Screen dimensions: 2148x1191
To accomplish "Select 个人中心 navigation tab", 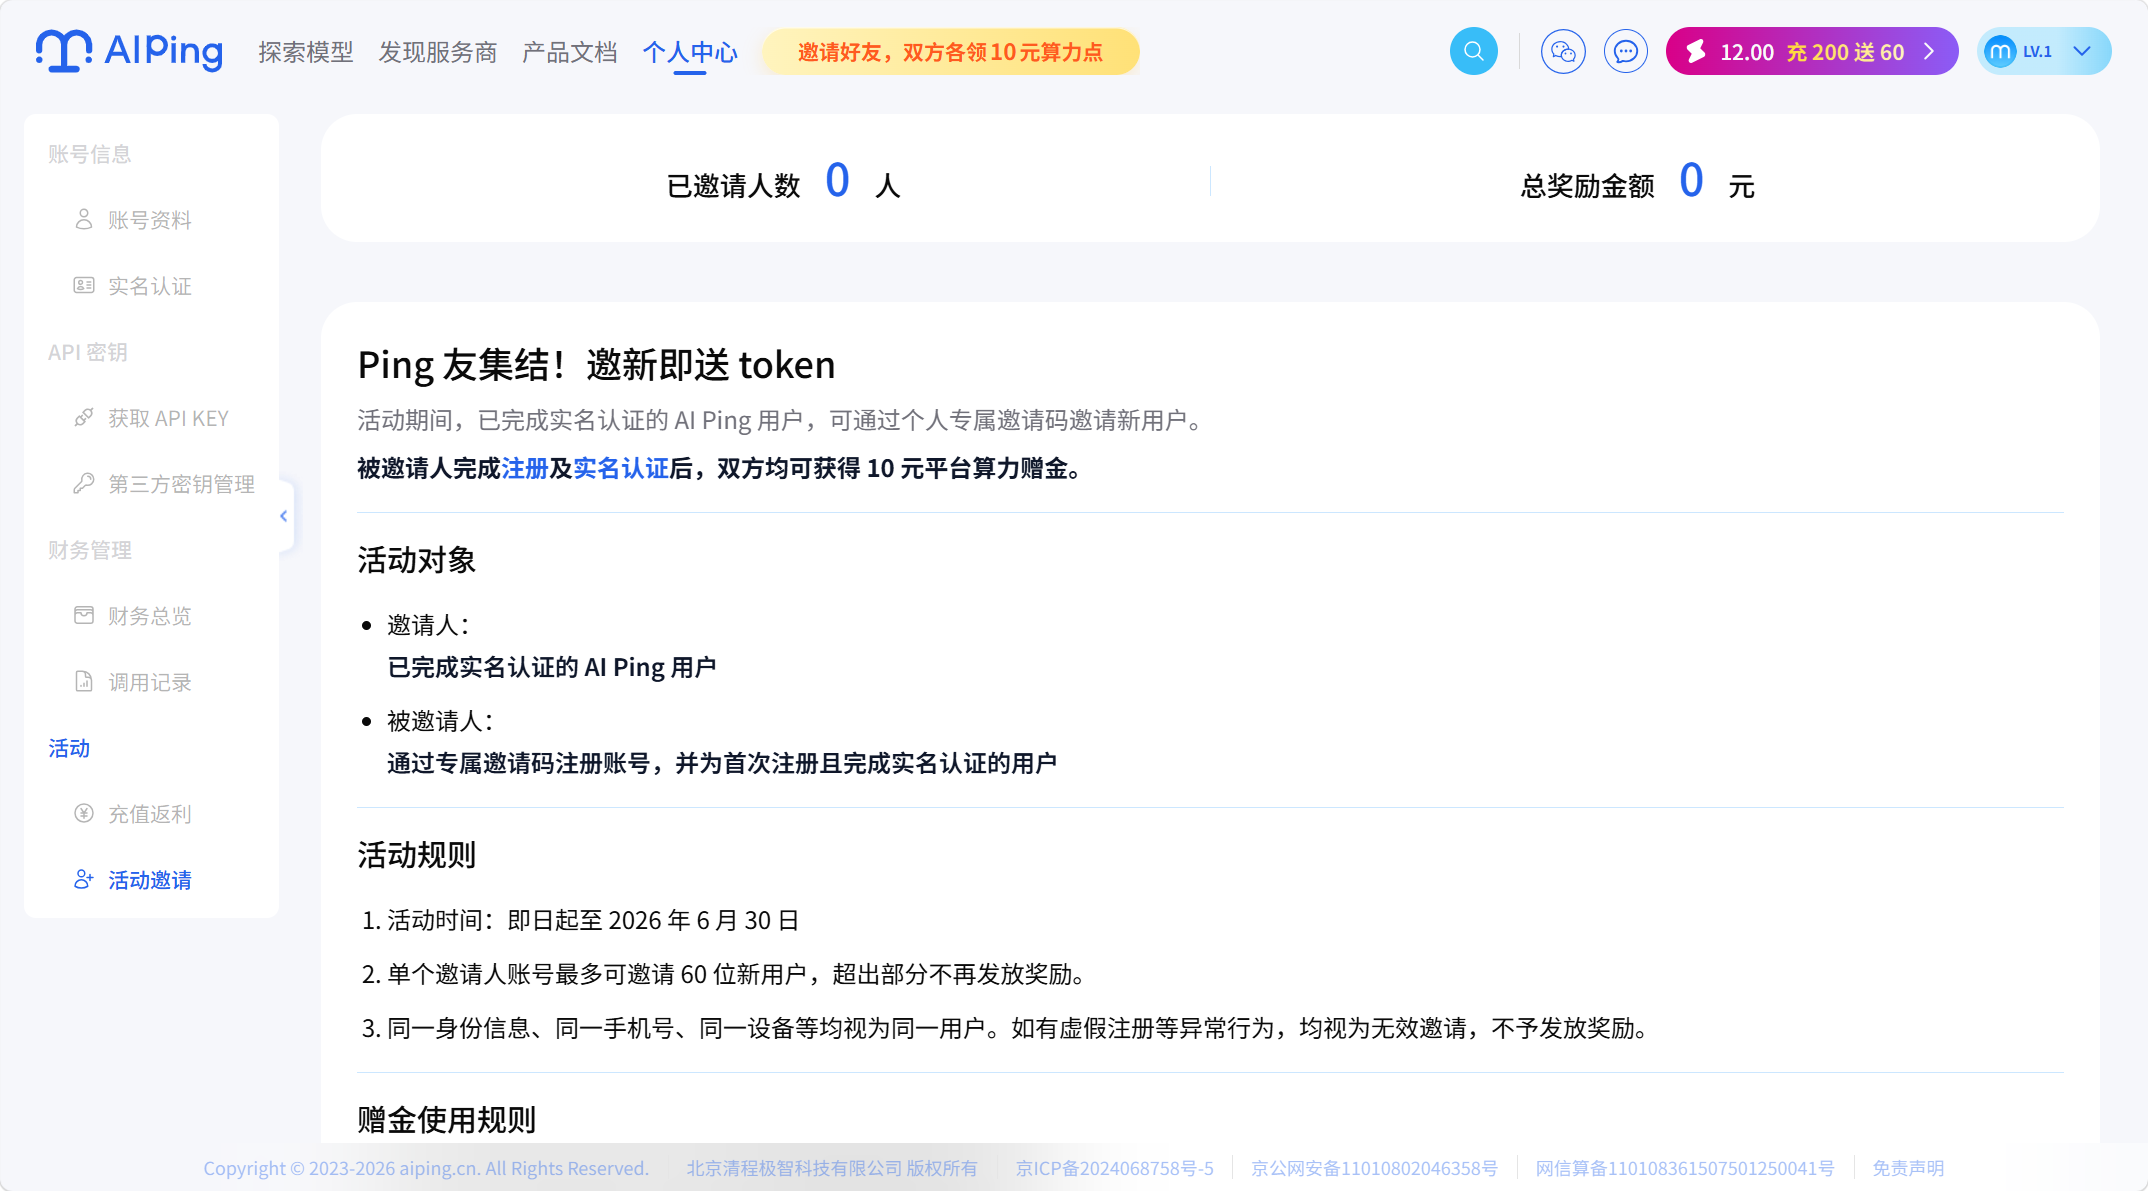I will point(690,52).
